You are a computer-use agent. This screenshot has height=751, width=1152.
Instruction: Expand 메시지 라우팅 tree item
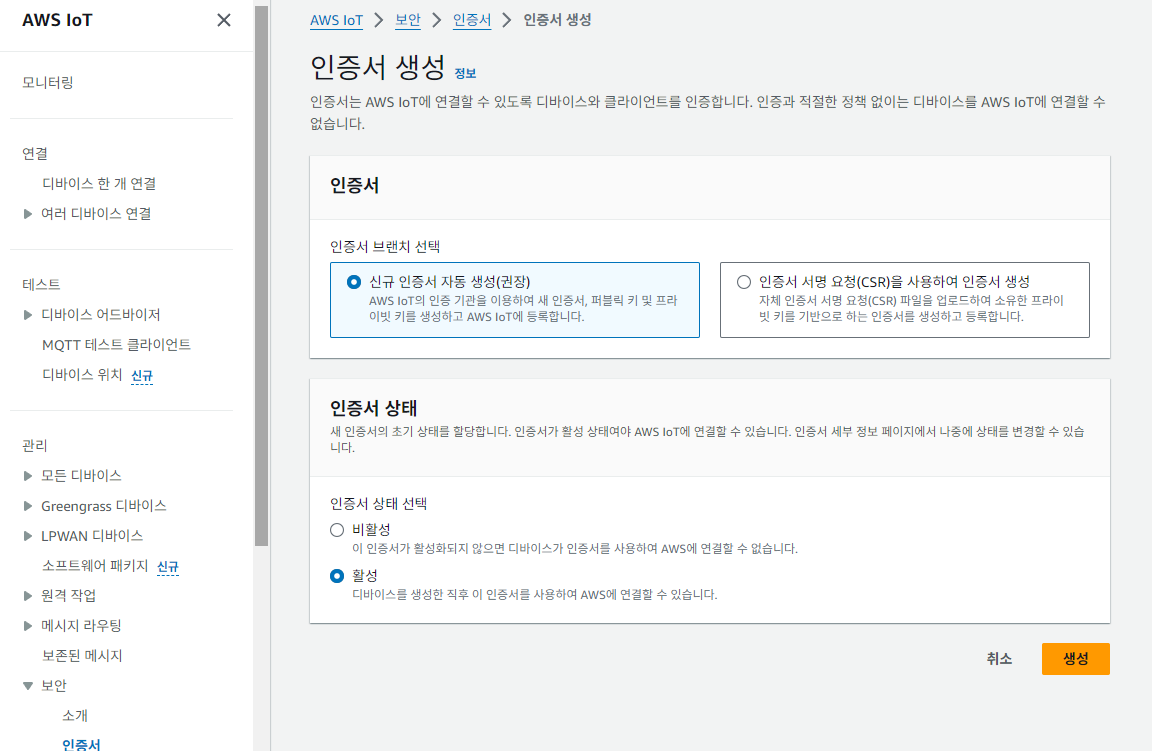tap(28, 626)
